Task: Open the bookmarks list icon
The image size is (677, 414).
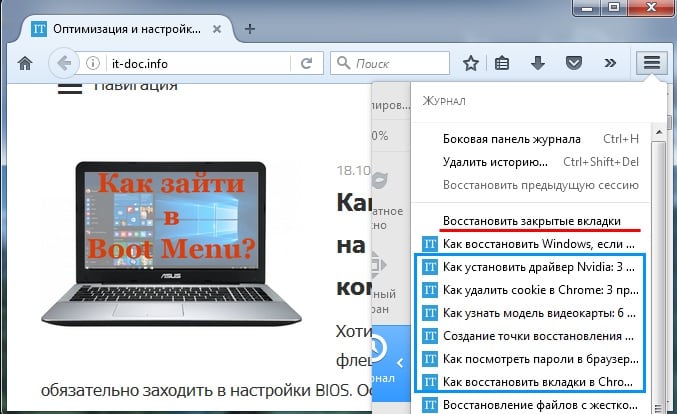Action: pos(503,64)
